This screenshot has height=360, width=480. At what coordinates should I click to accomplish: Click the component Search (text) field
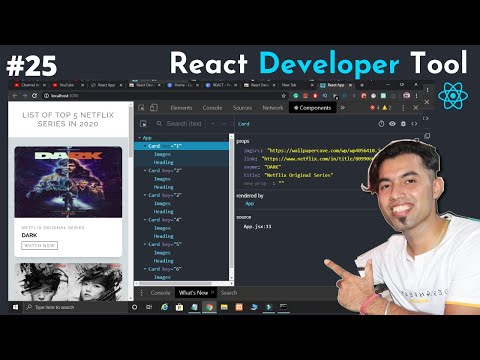pyautogui.click(x=184, y=124)
